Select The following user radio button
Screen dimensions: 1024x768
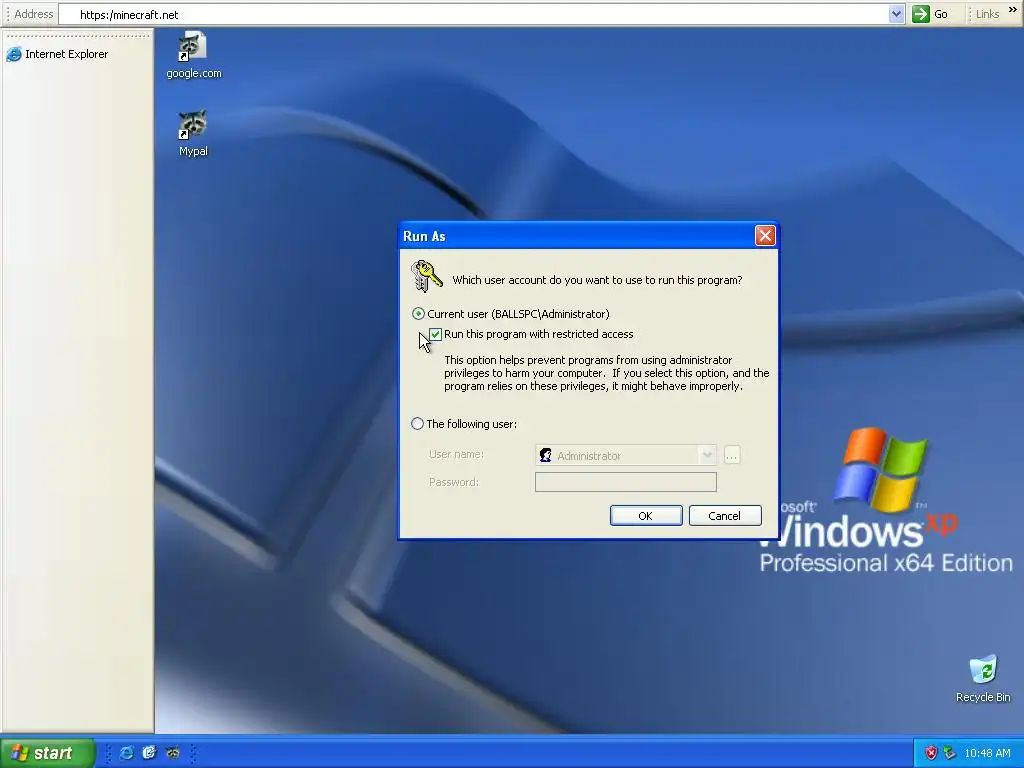[417, 424]
